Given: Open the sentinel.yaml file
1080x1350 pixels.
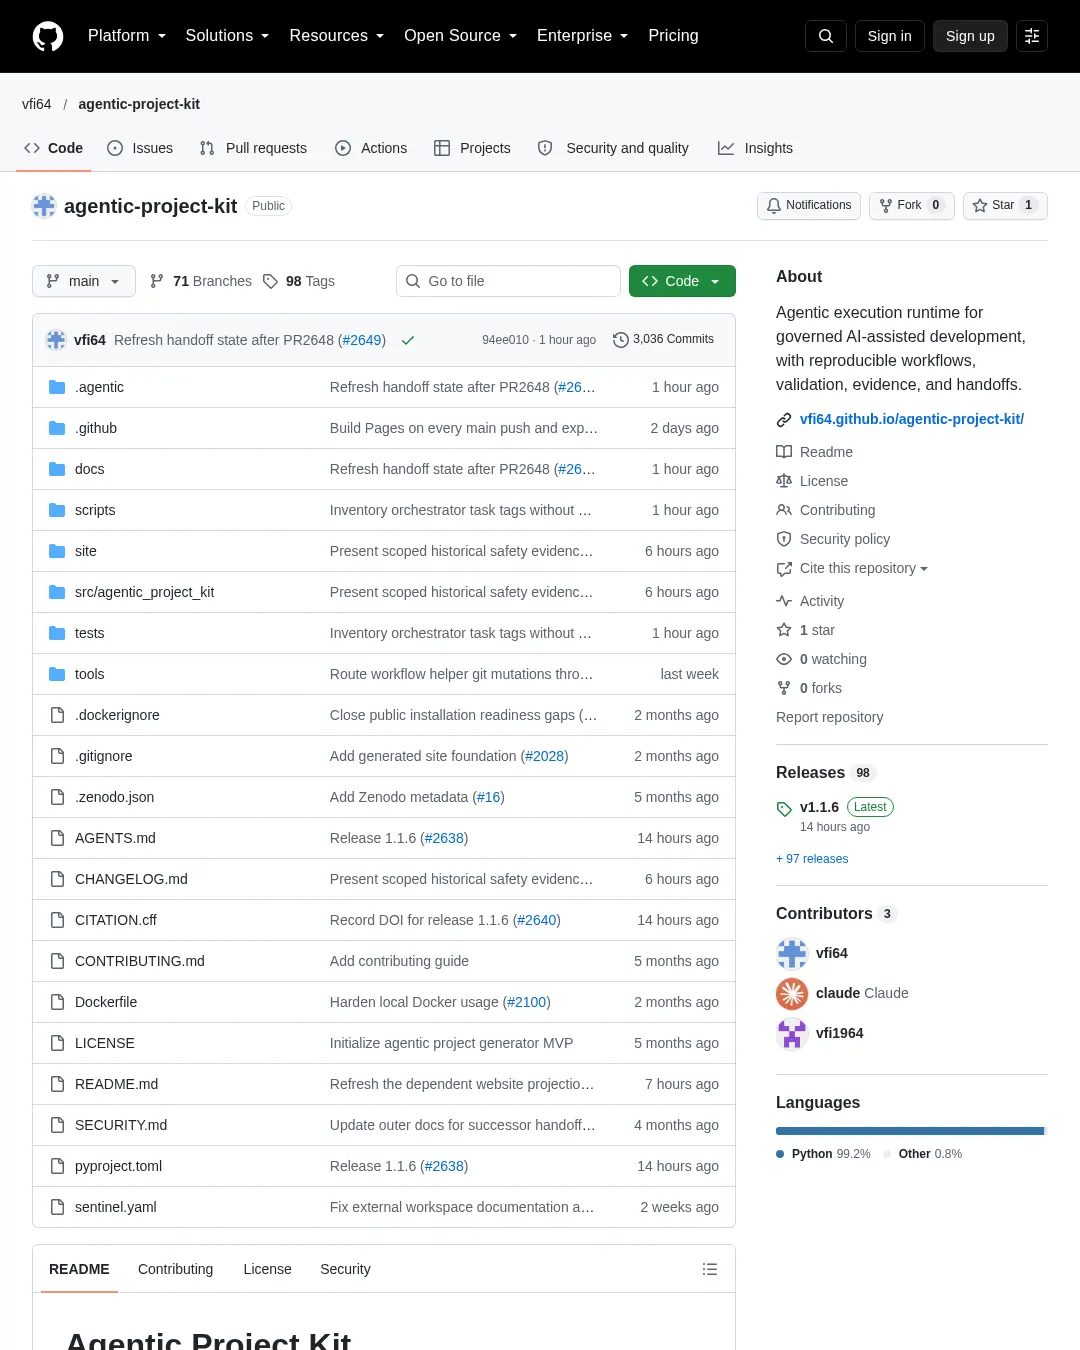Looking at the screenshot, I should coord(116,1207).
